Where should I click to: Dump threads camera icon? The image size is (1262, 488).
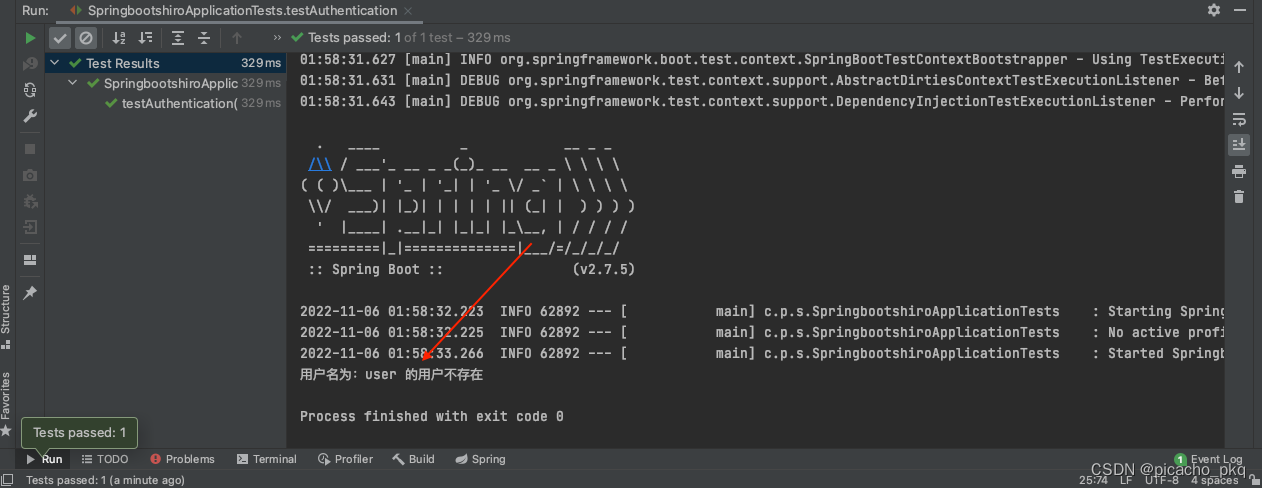pyautogui.click(x=30, y=175)
